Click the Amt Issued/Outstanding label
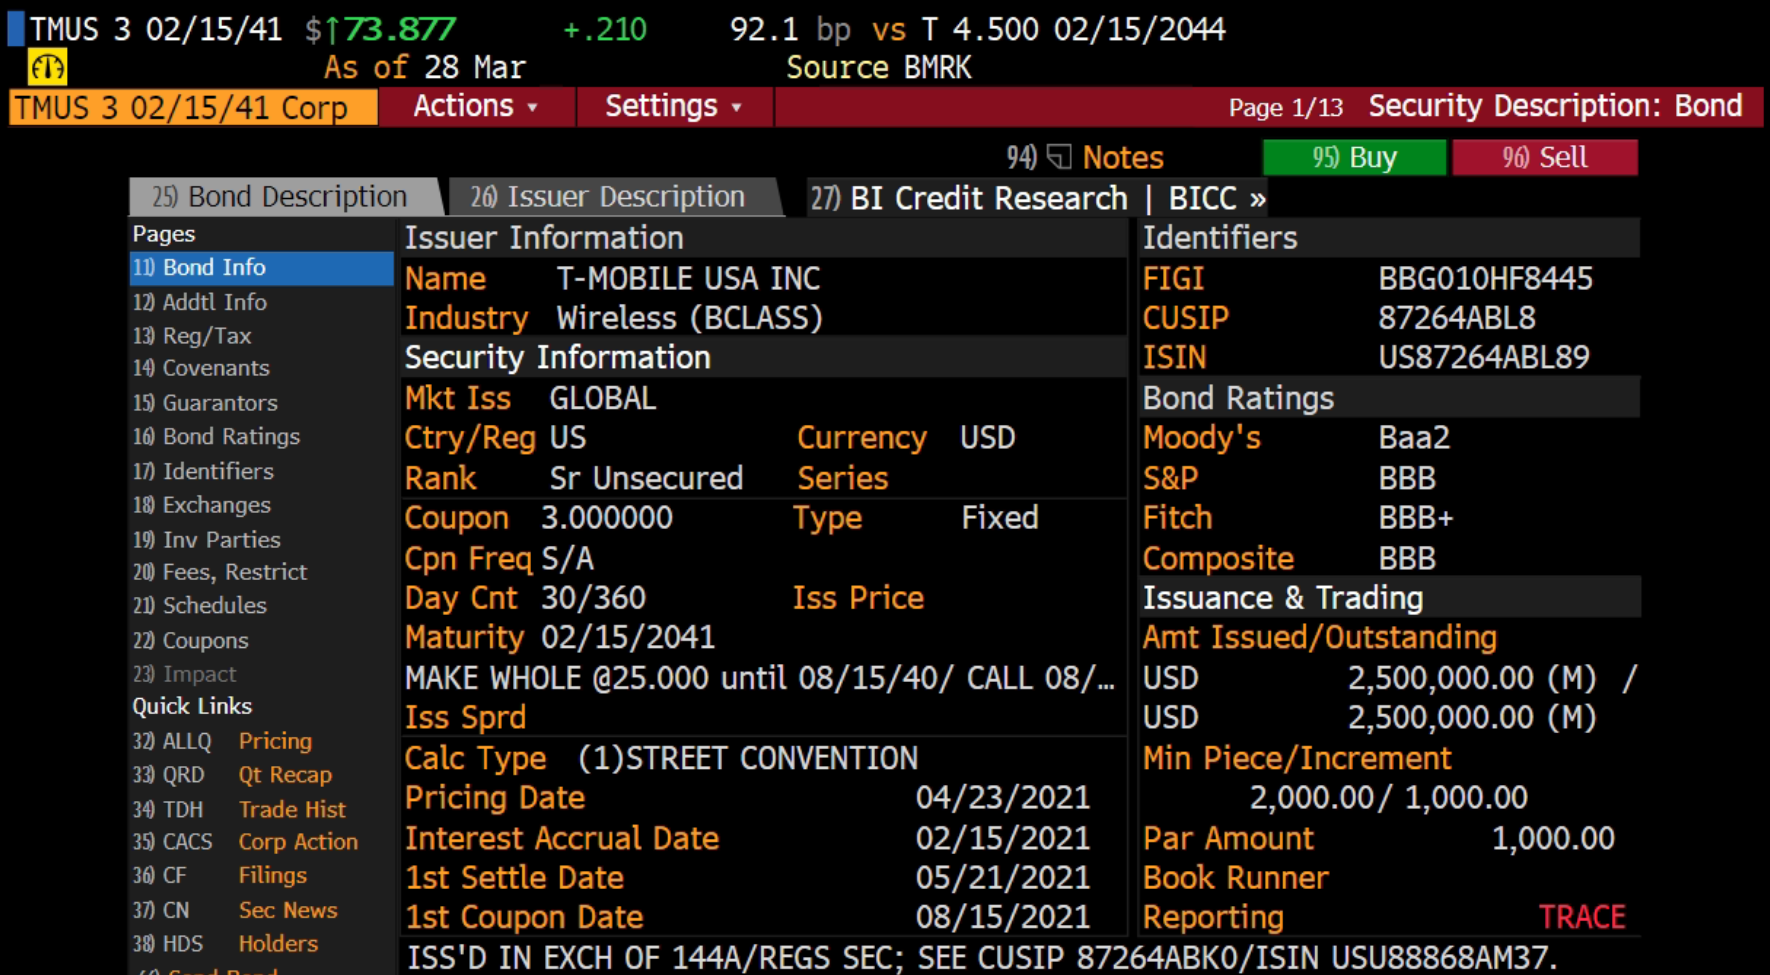1770x975 pixels. 1319,637
